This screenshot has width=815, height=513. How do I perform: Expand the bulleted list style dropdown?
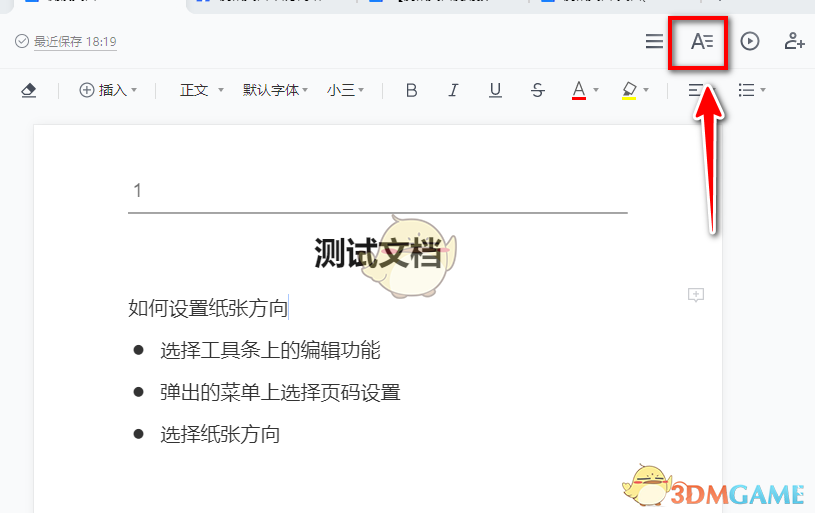pos(763,90)
